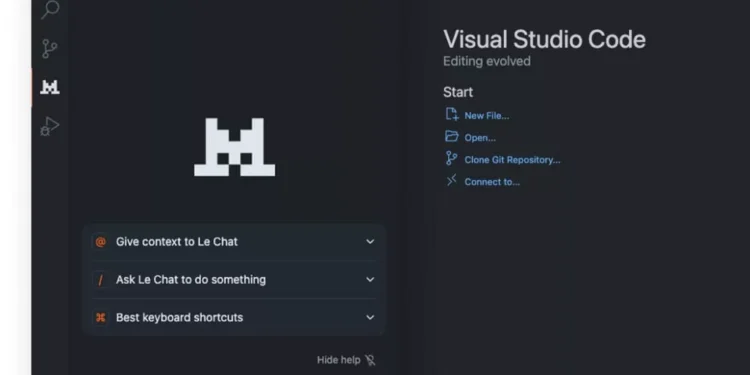Click the orange slash command icon

click(100, 280)
